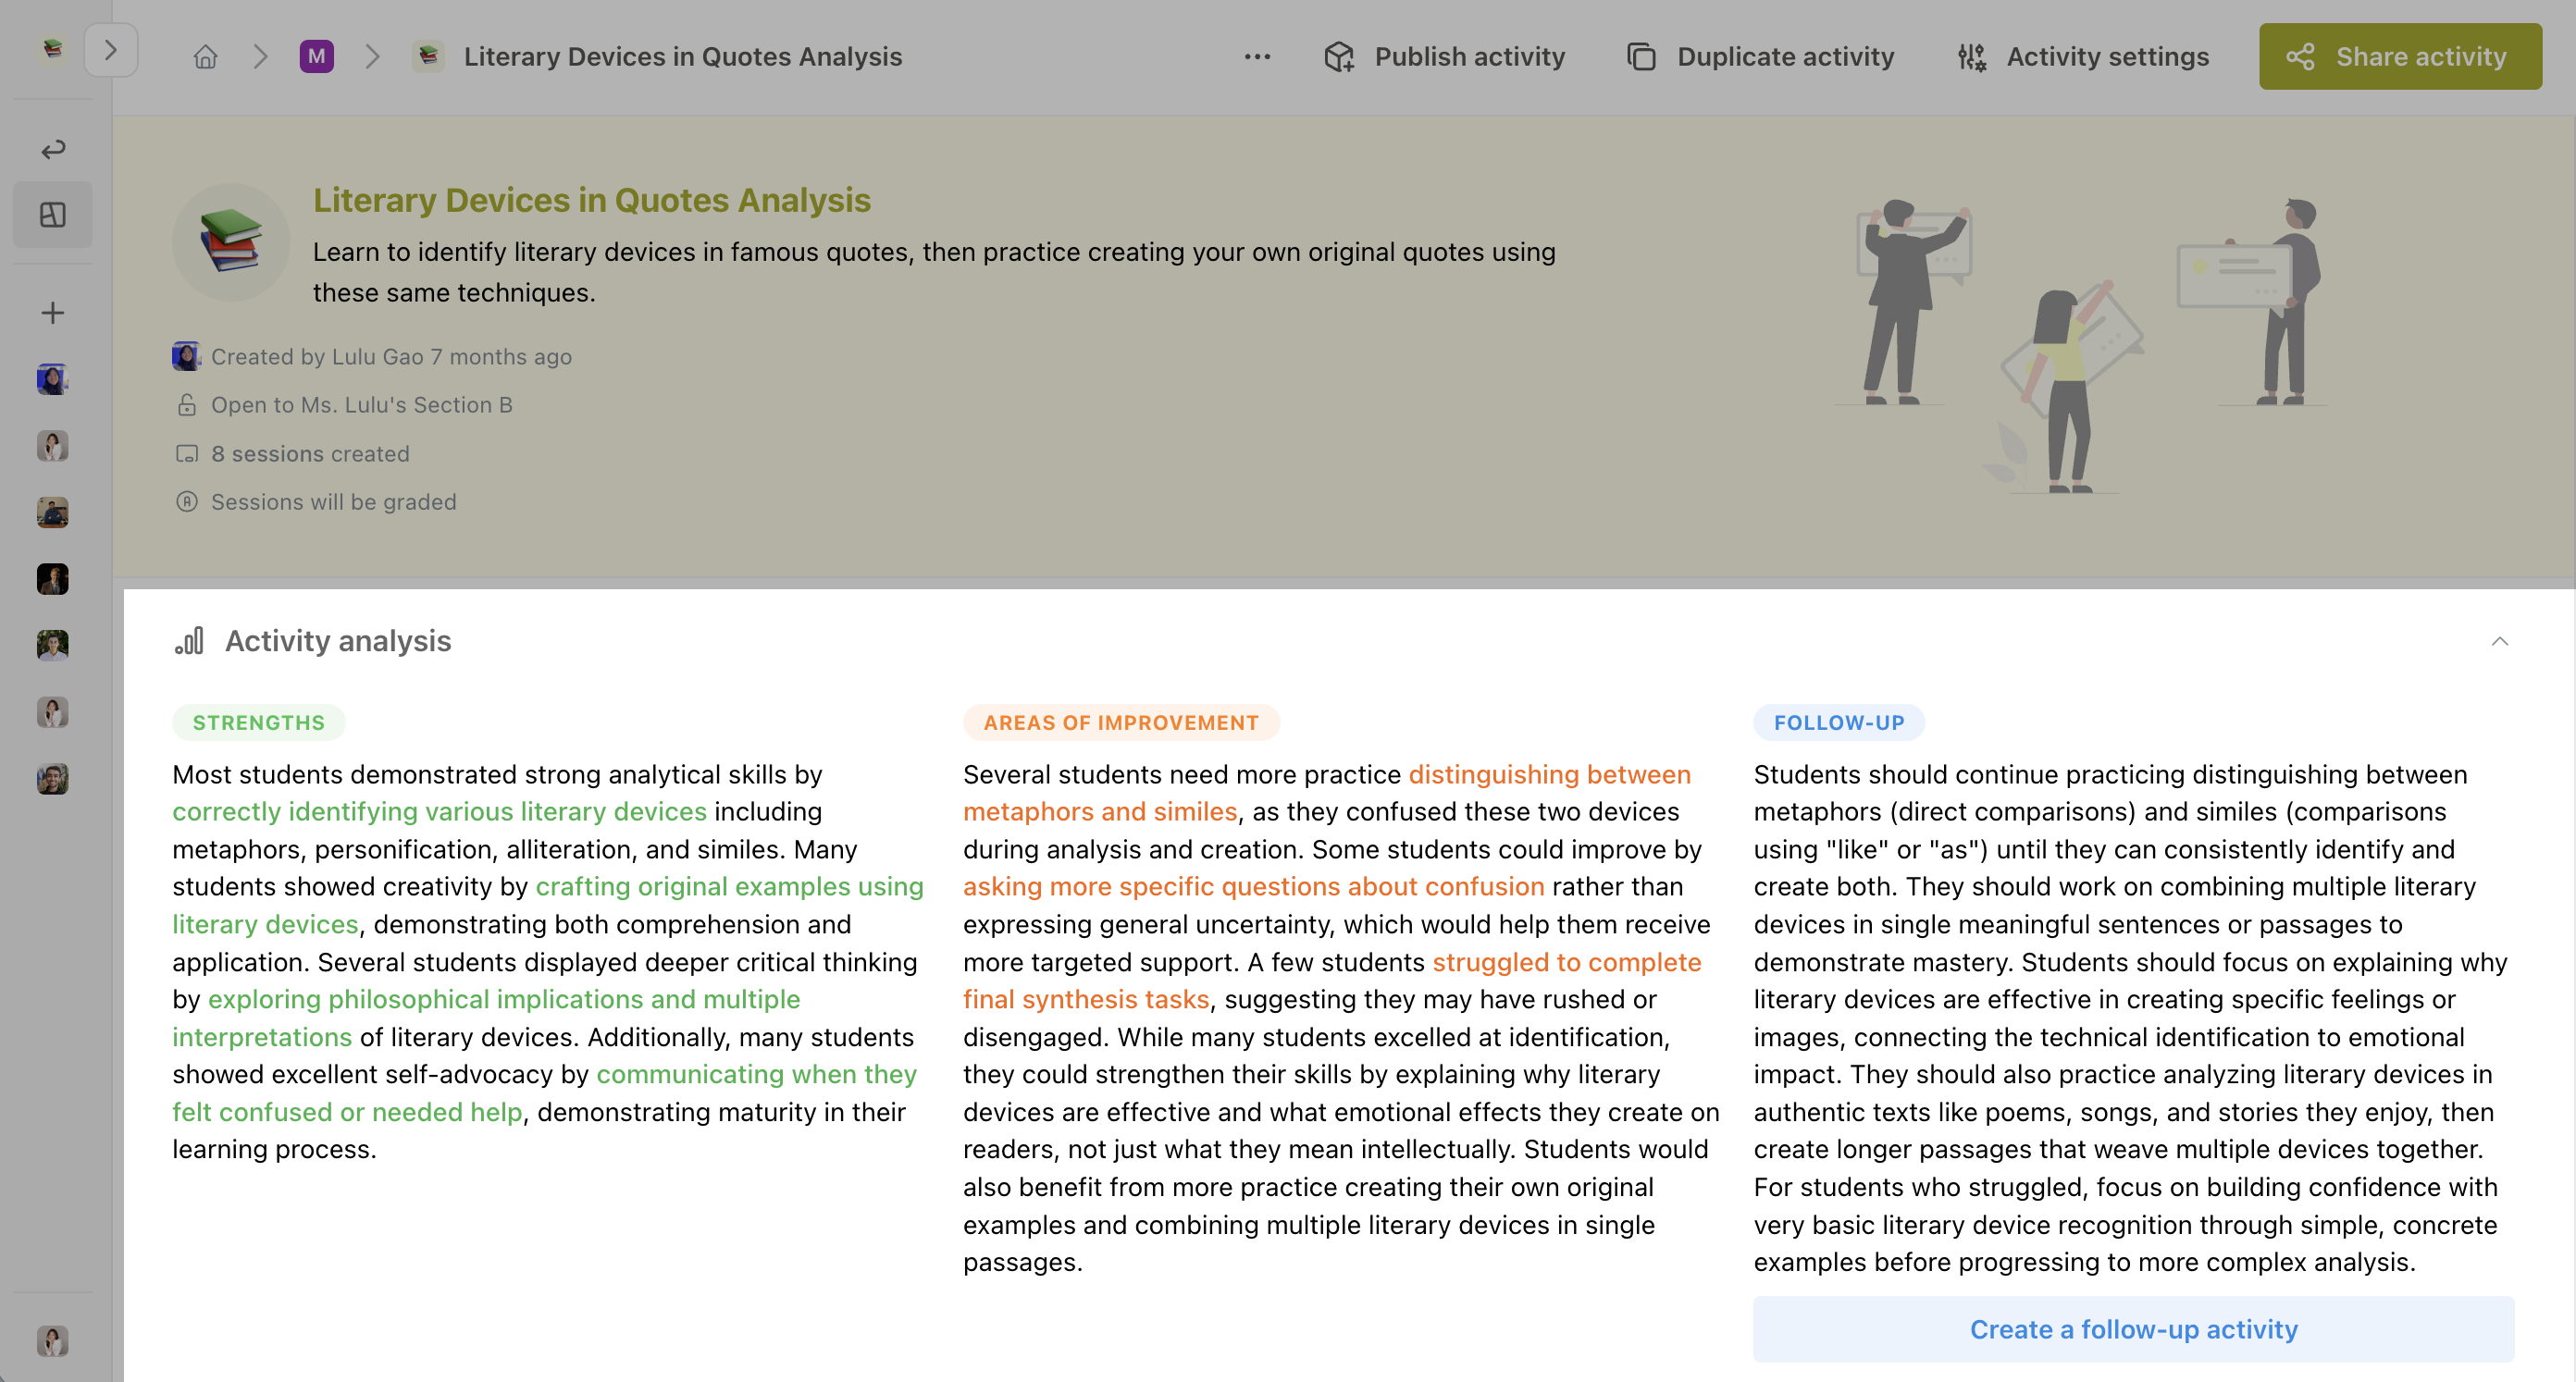Click the books logo at top-left sidebar

point(53,48)
